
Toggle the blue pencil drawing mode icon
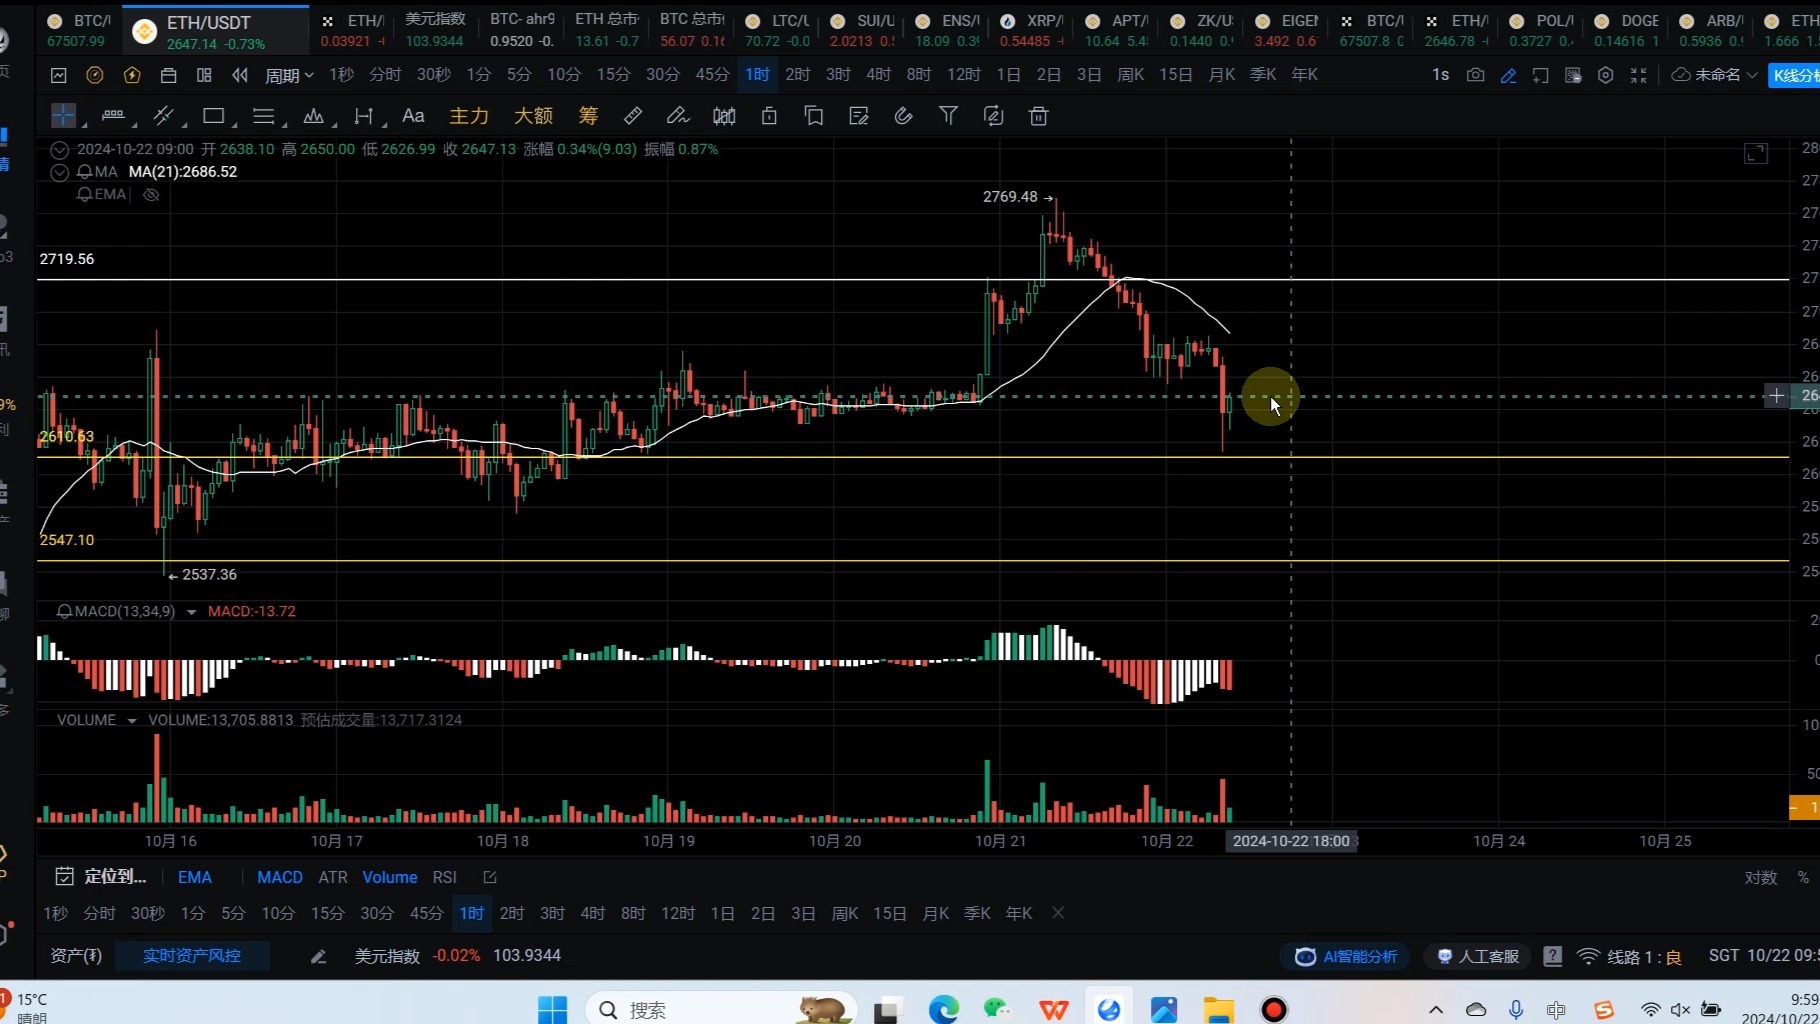point(1508,75)
